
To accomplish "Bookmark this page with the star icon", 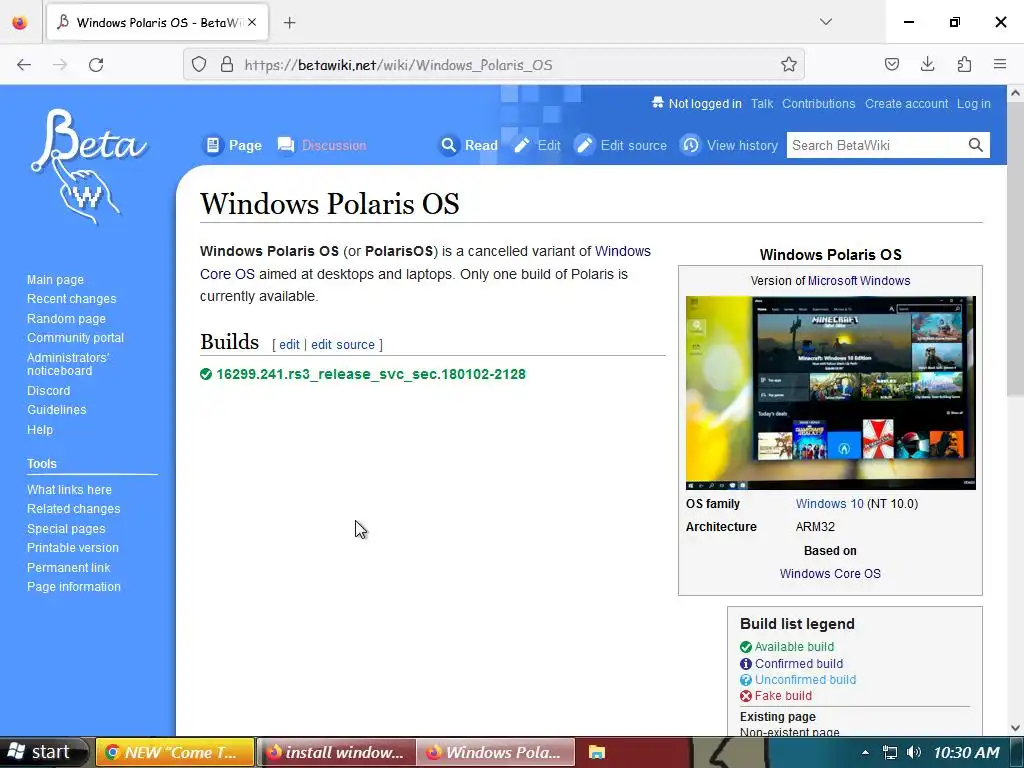I will [788, 65].
